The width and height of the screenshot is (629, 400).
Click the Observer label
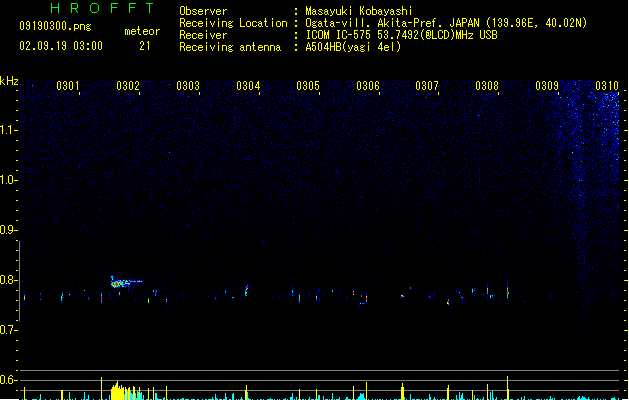pos(203,11)
